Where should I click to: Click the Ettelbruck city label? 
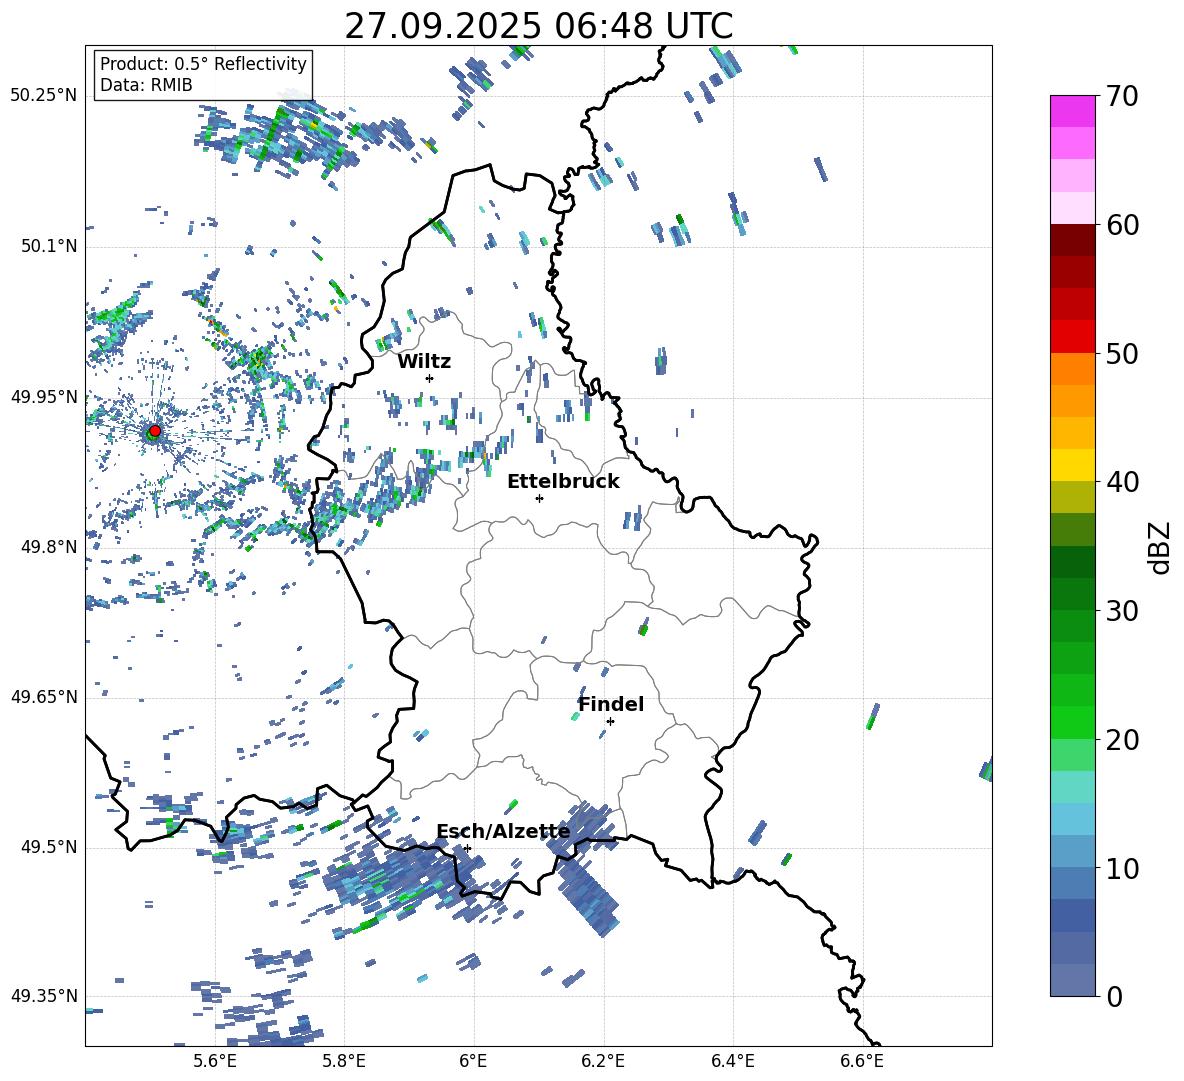pos(563,482)
